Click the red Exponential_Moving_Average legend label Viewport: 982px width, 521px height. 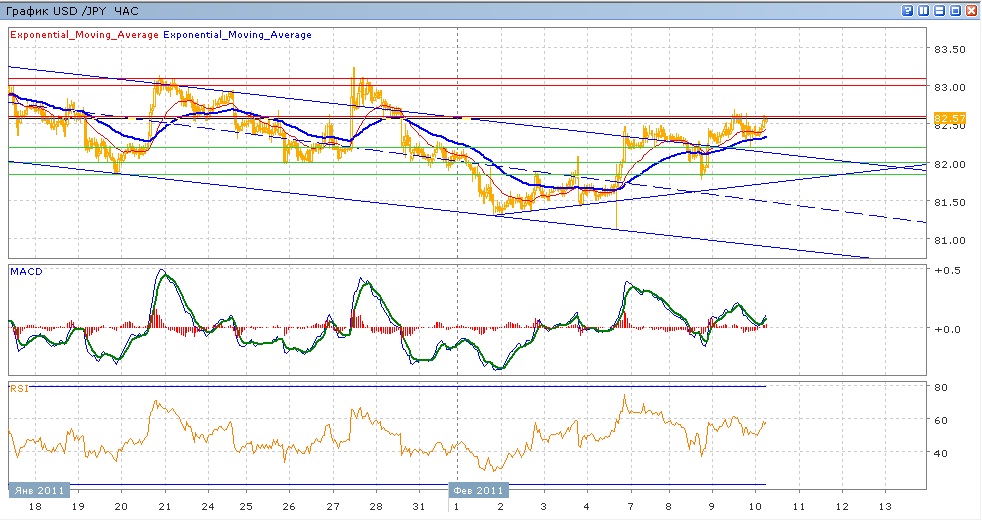coord(84,35)
